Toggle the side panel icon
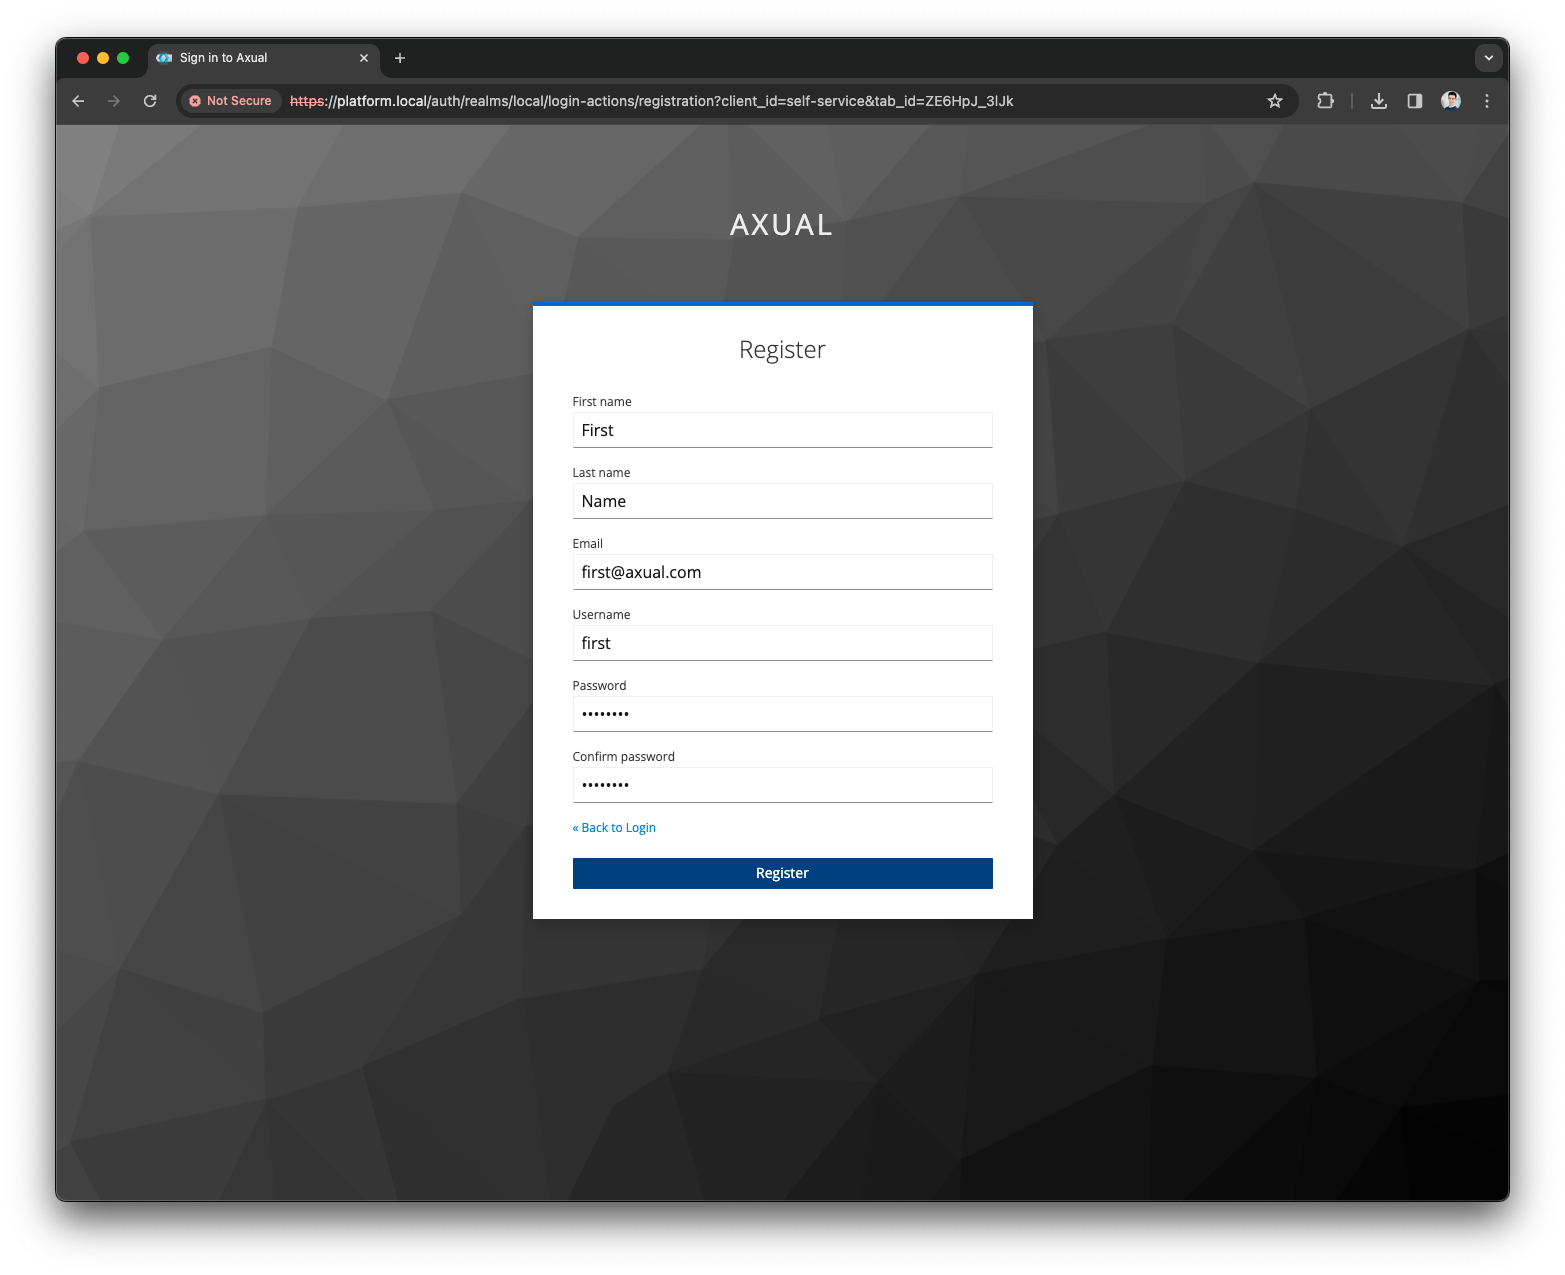 1414,101
